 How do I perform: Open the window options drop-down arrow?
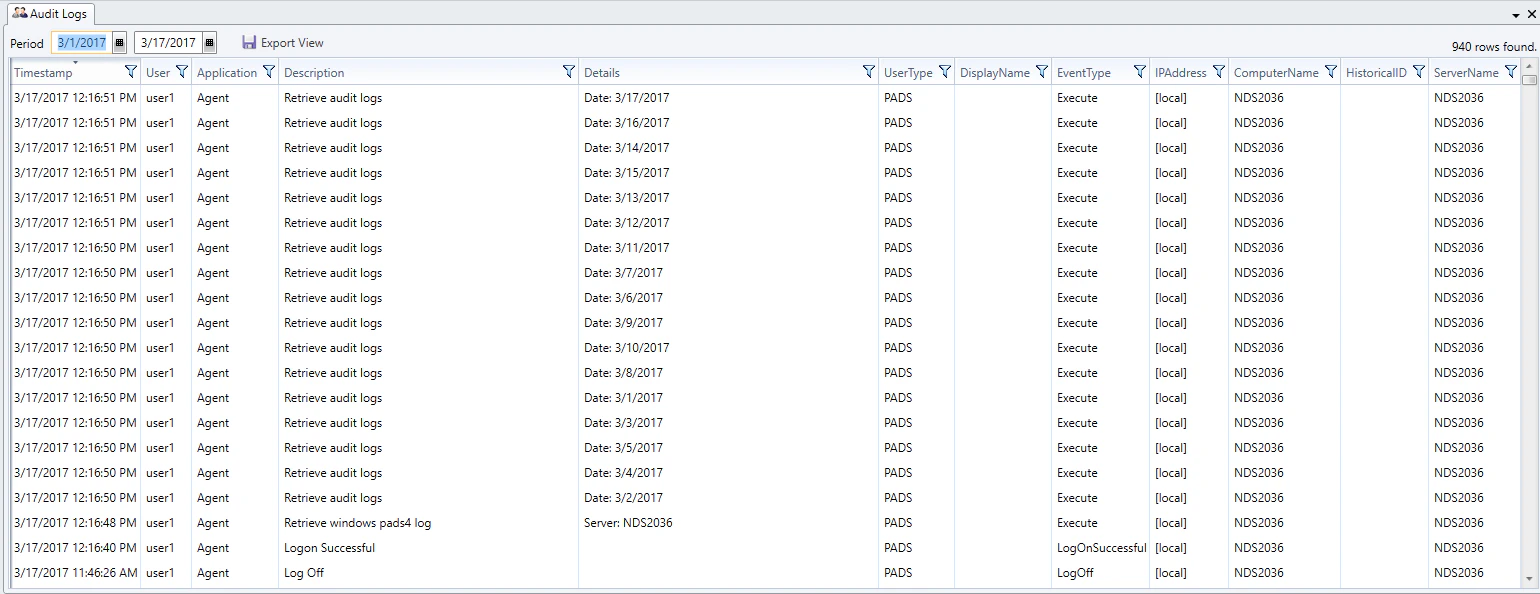(x=1517, y=14)
